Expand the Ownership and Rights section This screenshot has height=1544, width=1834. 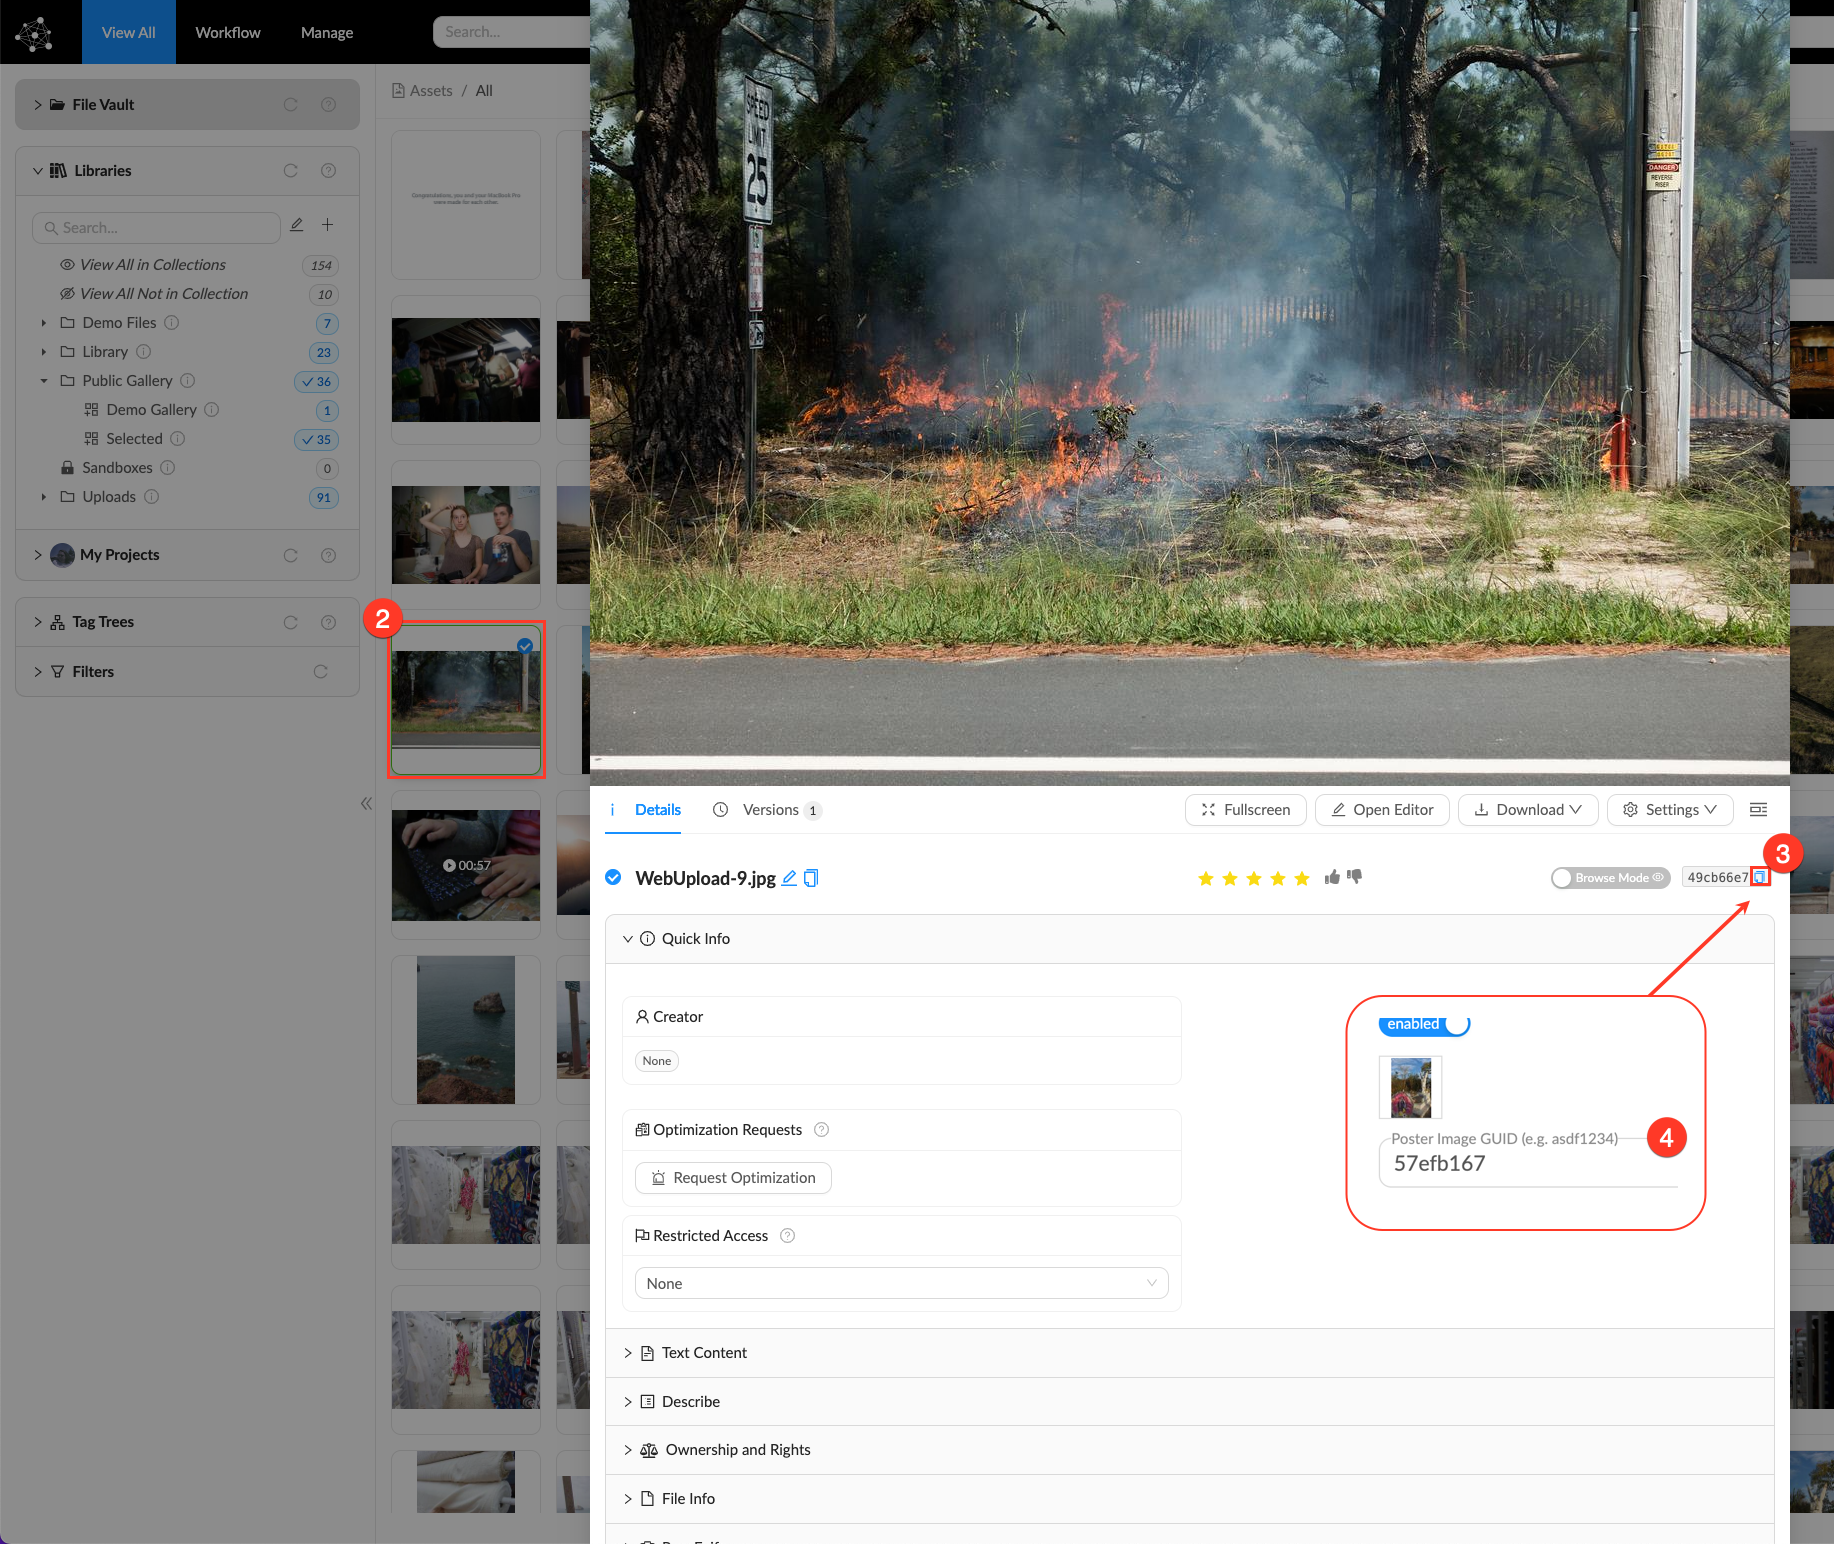(737, 1450)
